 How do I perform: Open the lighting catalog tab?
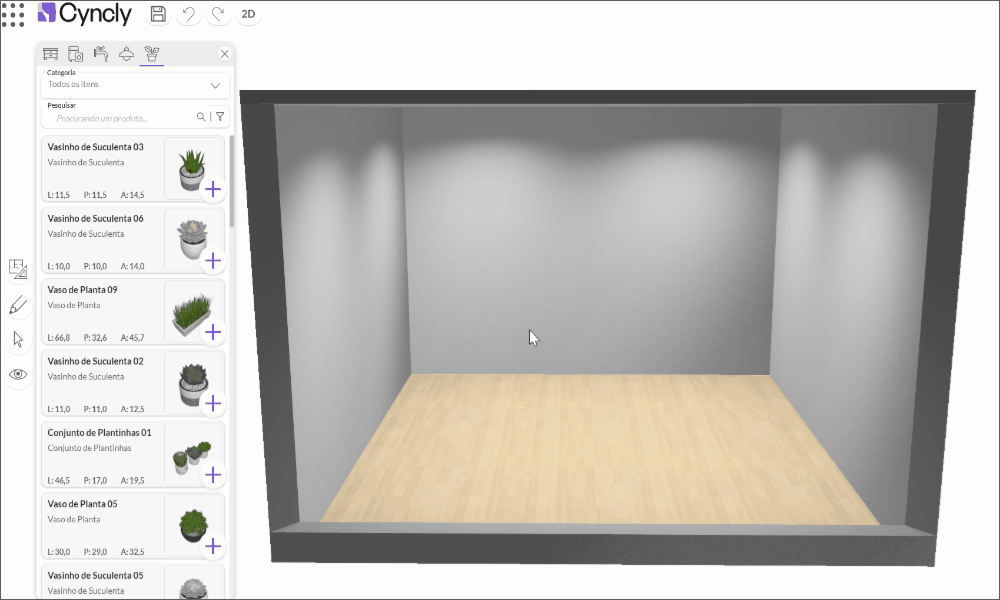click(126, 54)
